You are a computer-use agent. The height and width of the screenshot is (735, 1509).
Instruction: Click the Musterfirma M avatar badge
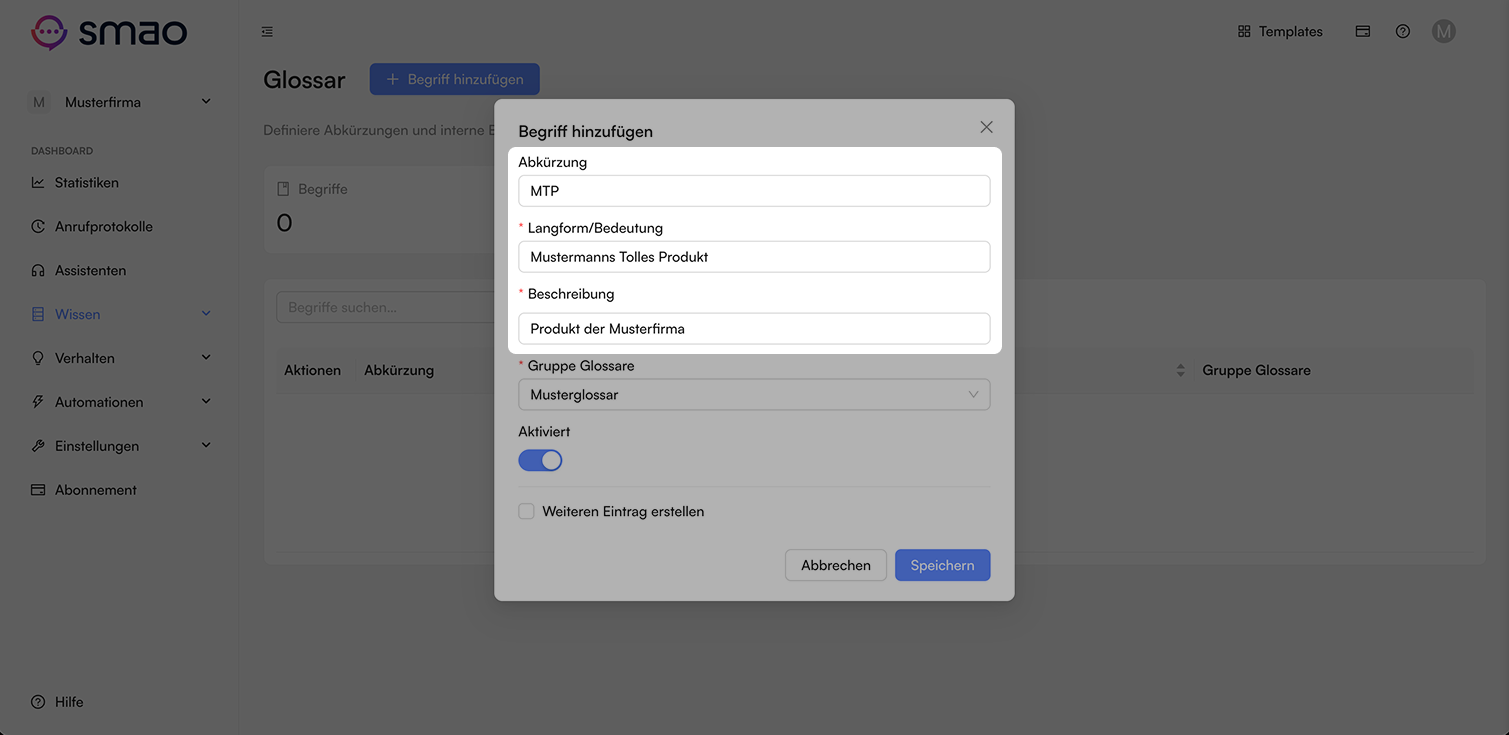click(x=39, y=102)
